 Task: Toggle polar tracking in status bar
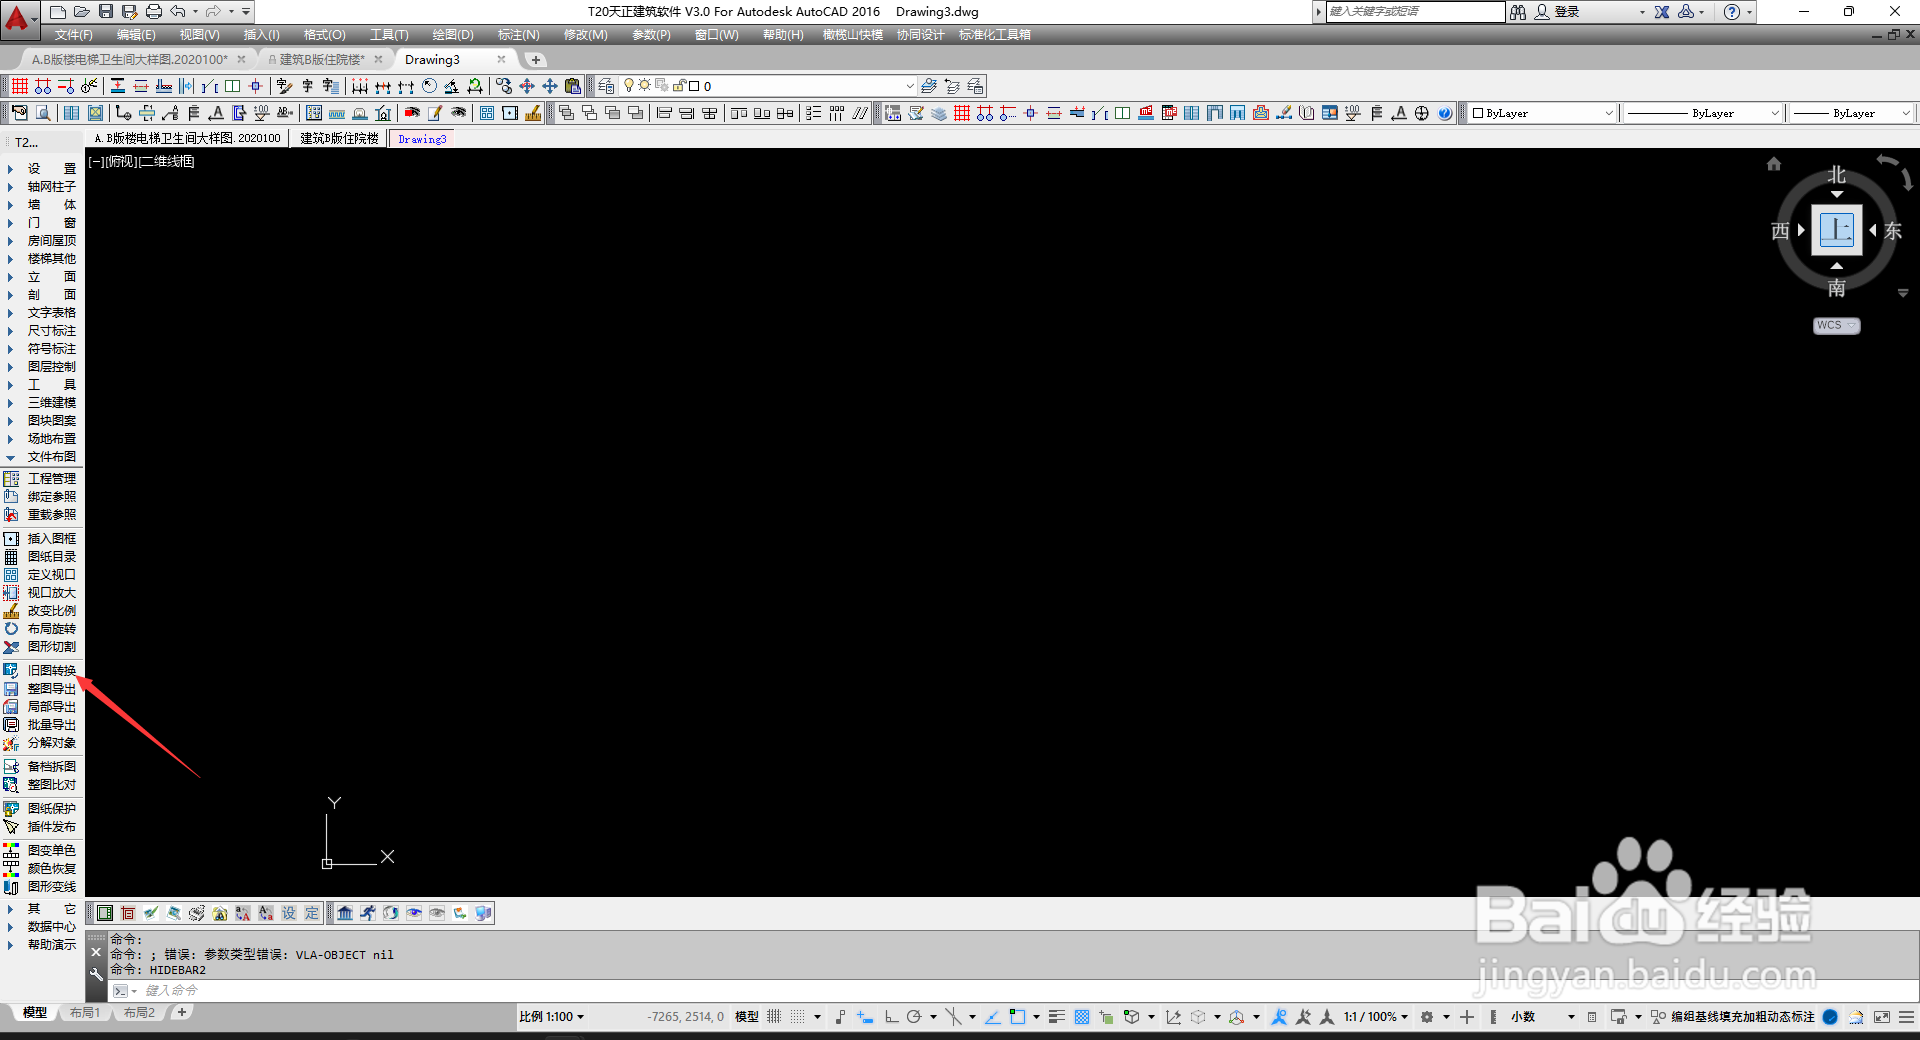click(914, 1017)
